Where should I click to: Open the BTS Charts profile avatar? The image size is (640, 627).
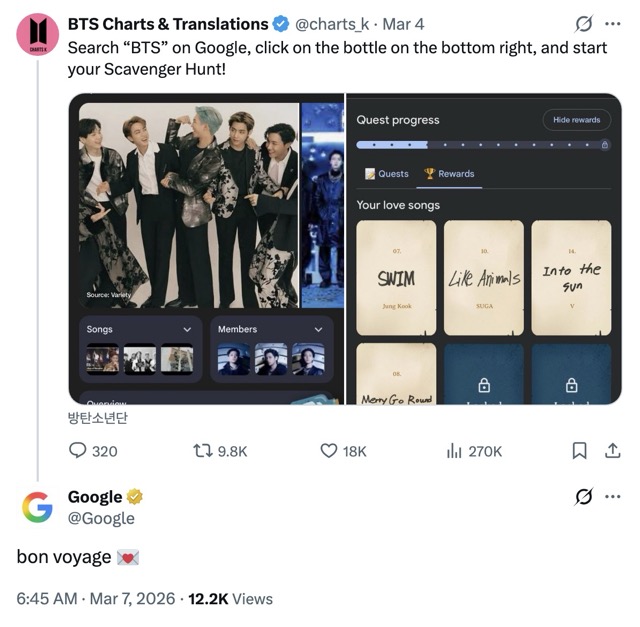pos(37,35)
